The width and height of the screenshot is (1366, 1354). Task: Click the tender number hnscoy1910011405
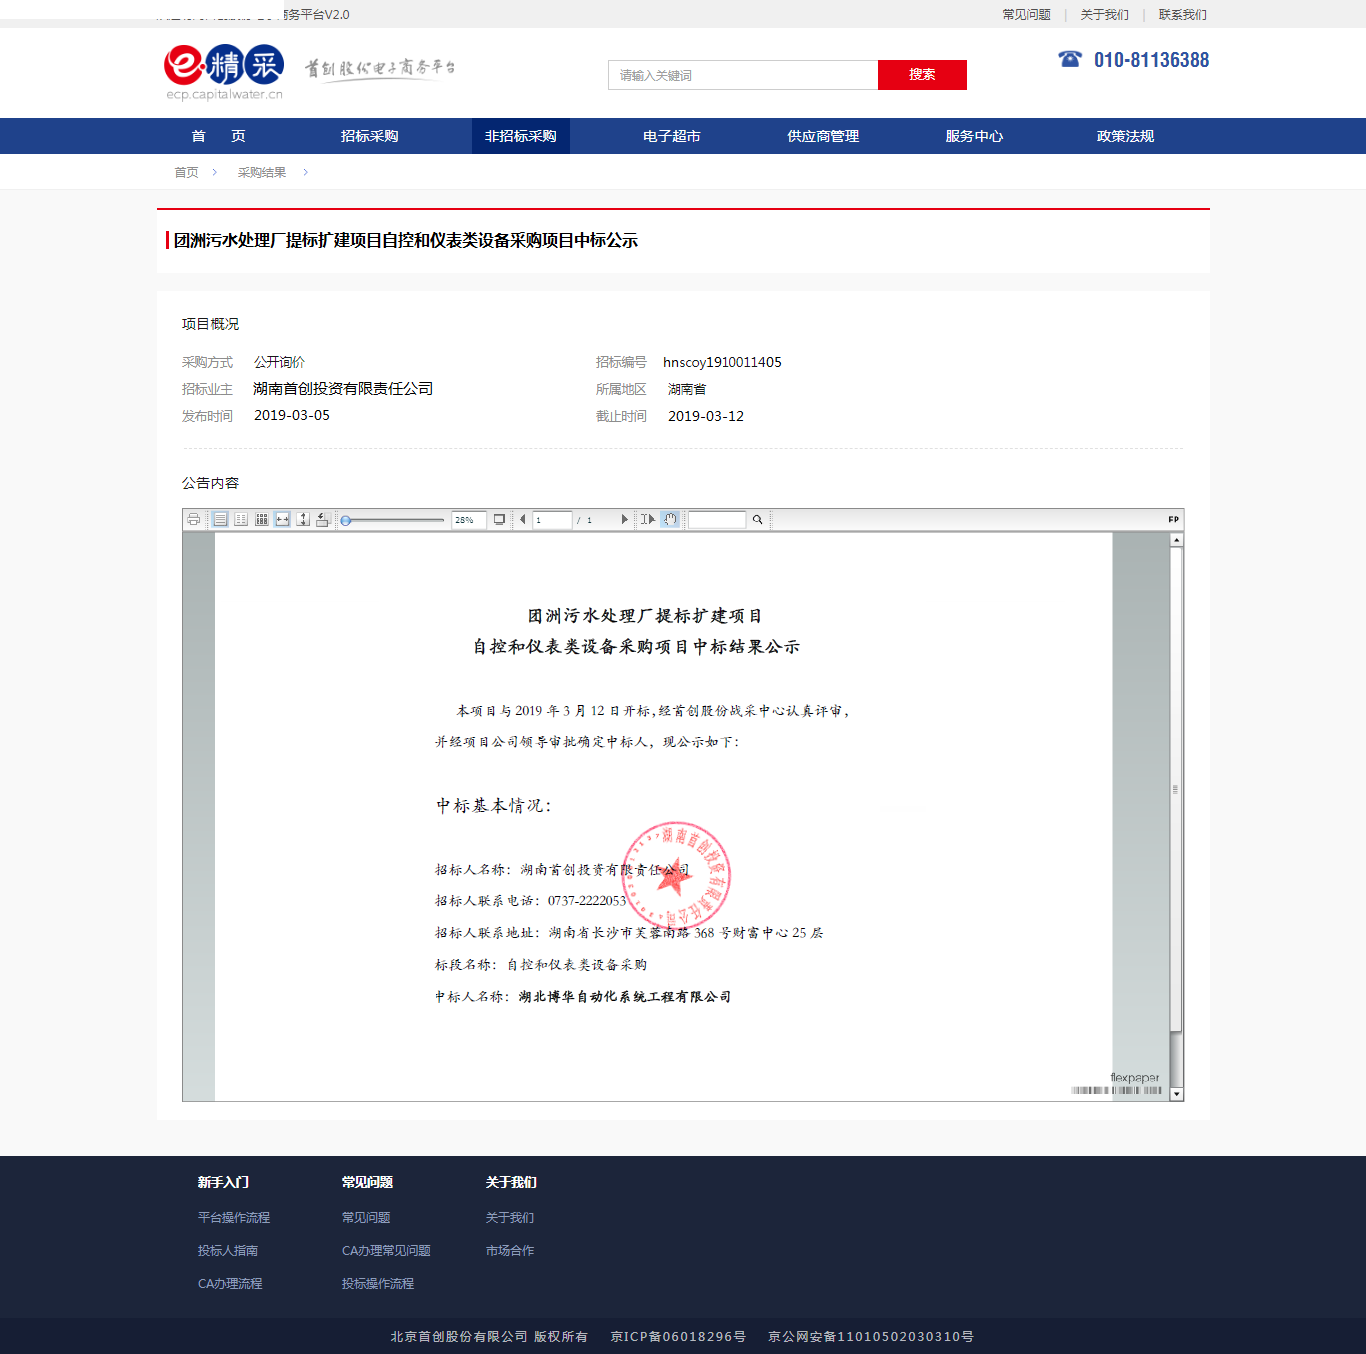click(x=722, y=362)
